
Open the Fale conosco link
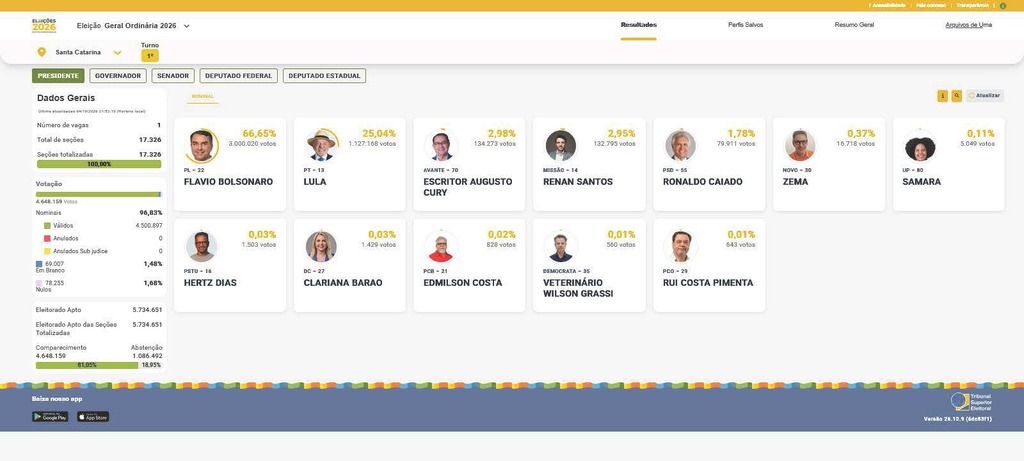click(x=930, y=5)
